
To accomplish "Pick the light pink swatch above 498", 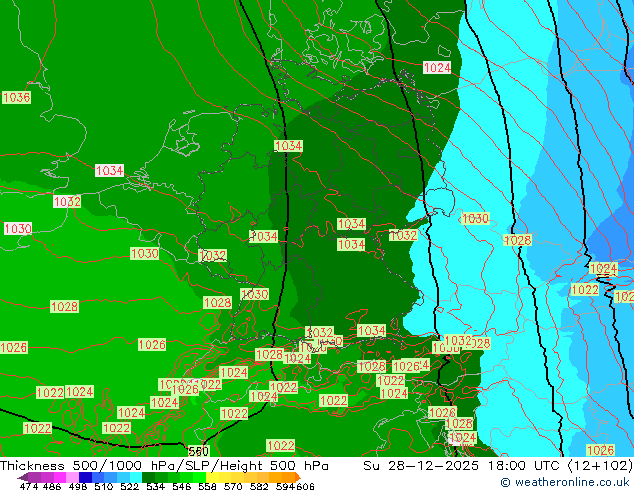I will 72,477.
